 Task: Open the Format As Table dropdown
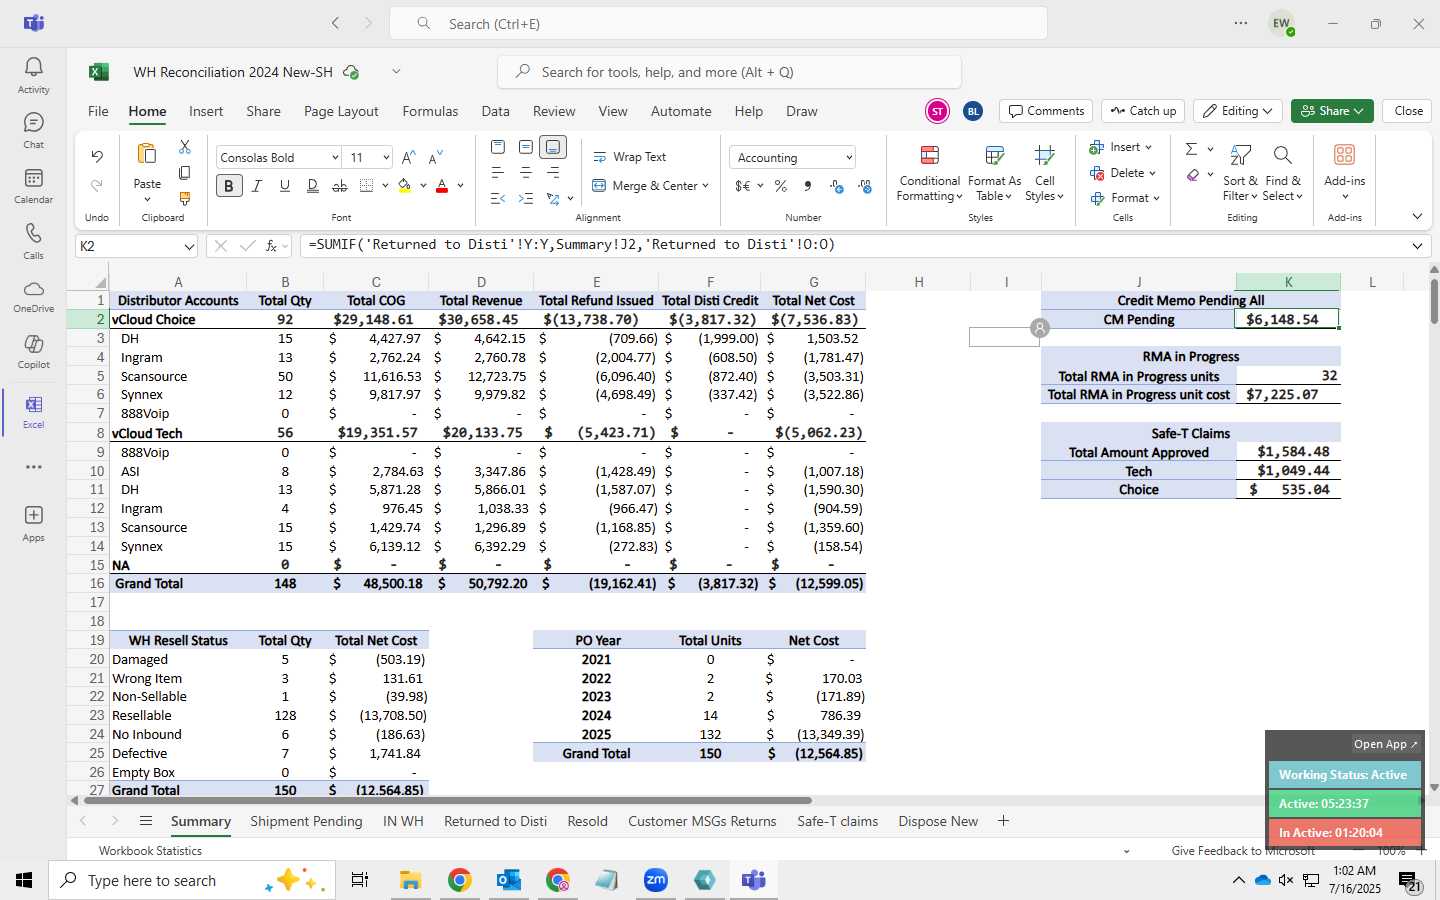coord(994,172)
